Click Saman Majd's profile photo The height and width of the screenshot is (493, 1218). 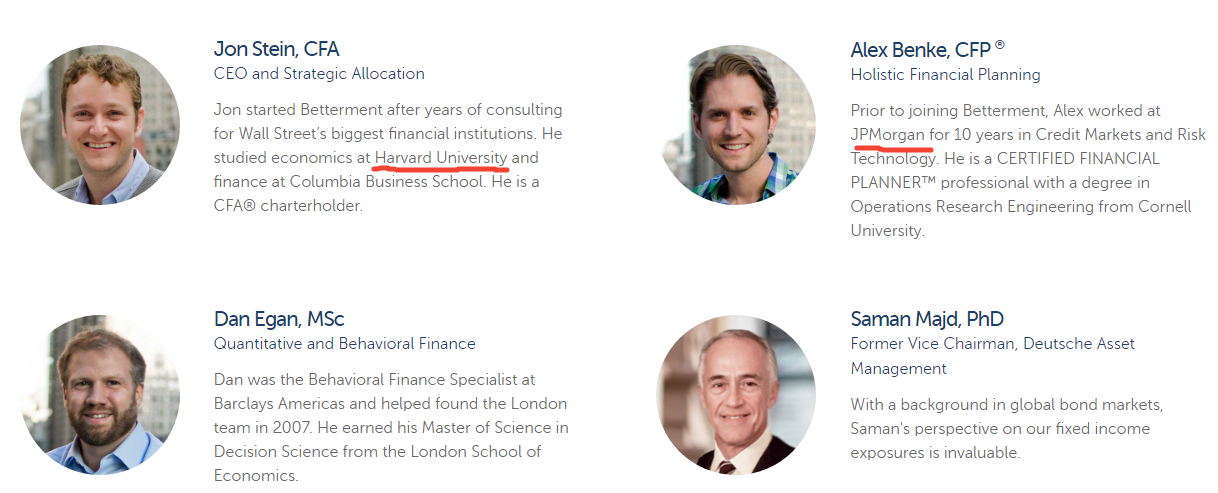pyautogui.click(x=737, y=394)
